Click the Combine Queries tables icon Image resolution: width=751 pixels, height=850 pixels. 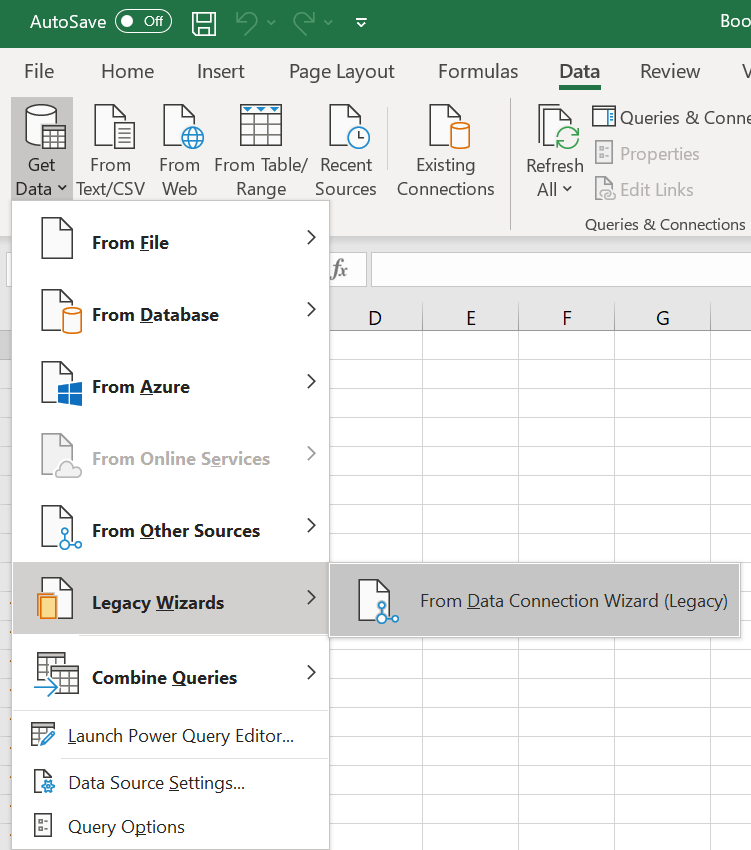56,674
